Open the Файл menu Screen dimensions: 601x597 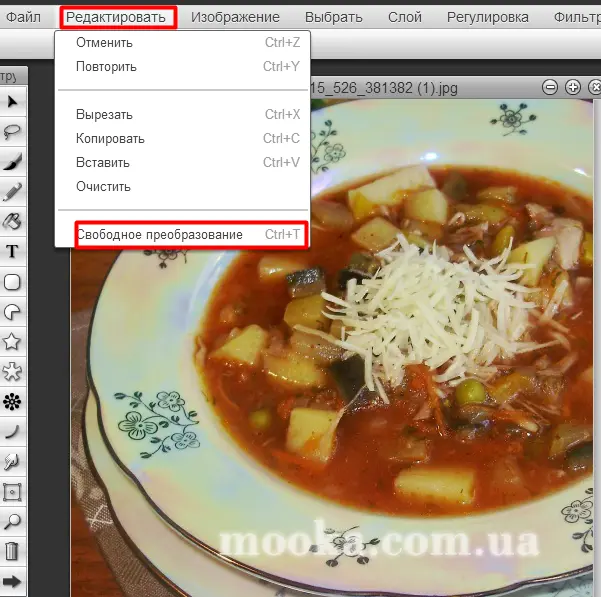click(23, 17)
